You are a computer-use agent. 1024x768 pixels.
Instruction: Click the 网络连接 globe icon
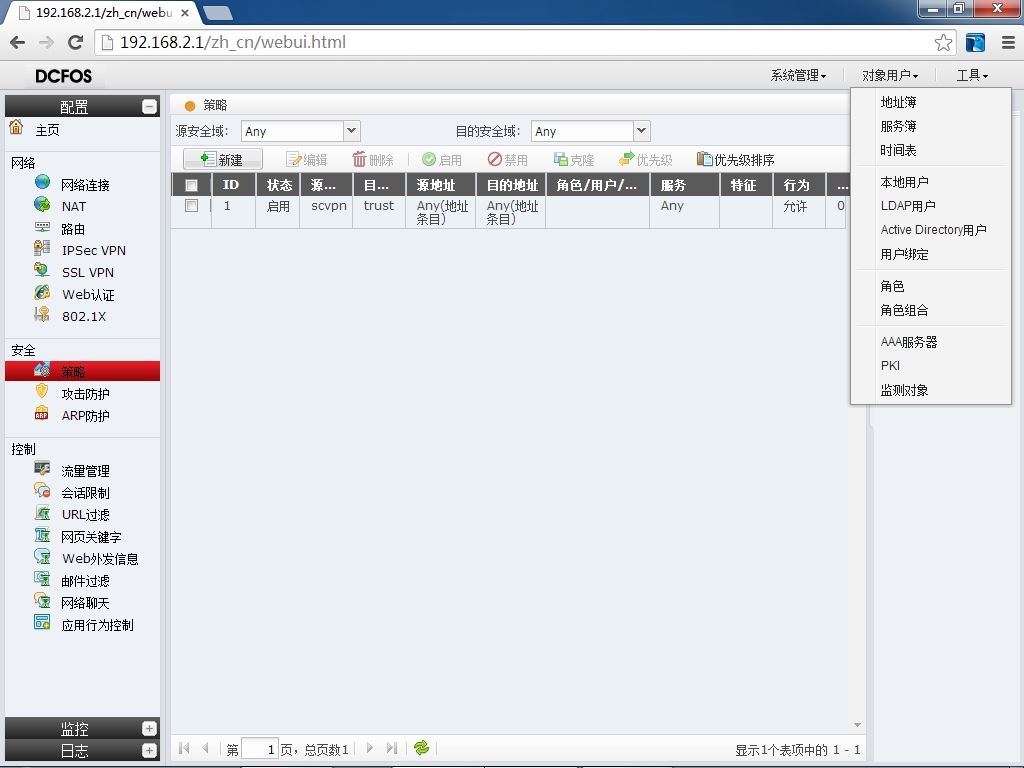tap(42, 182)
